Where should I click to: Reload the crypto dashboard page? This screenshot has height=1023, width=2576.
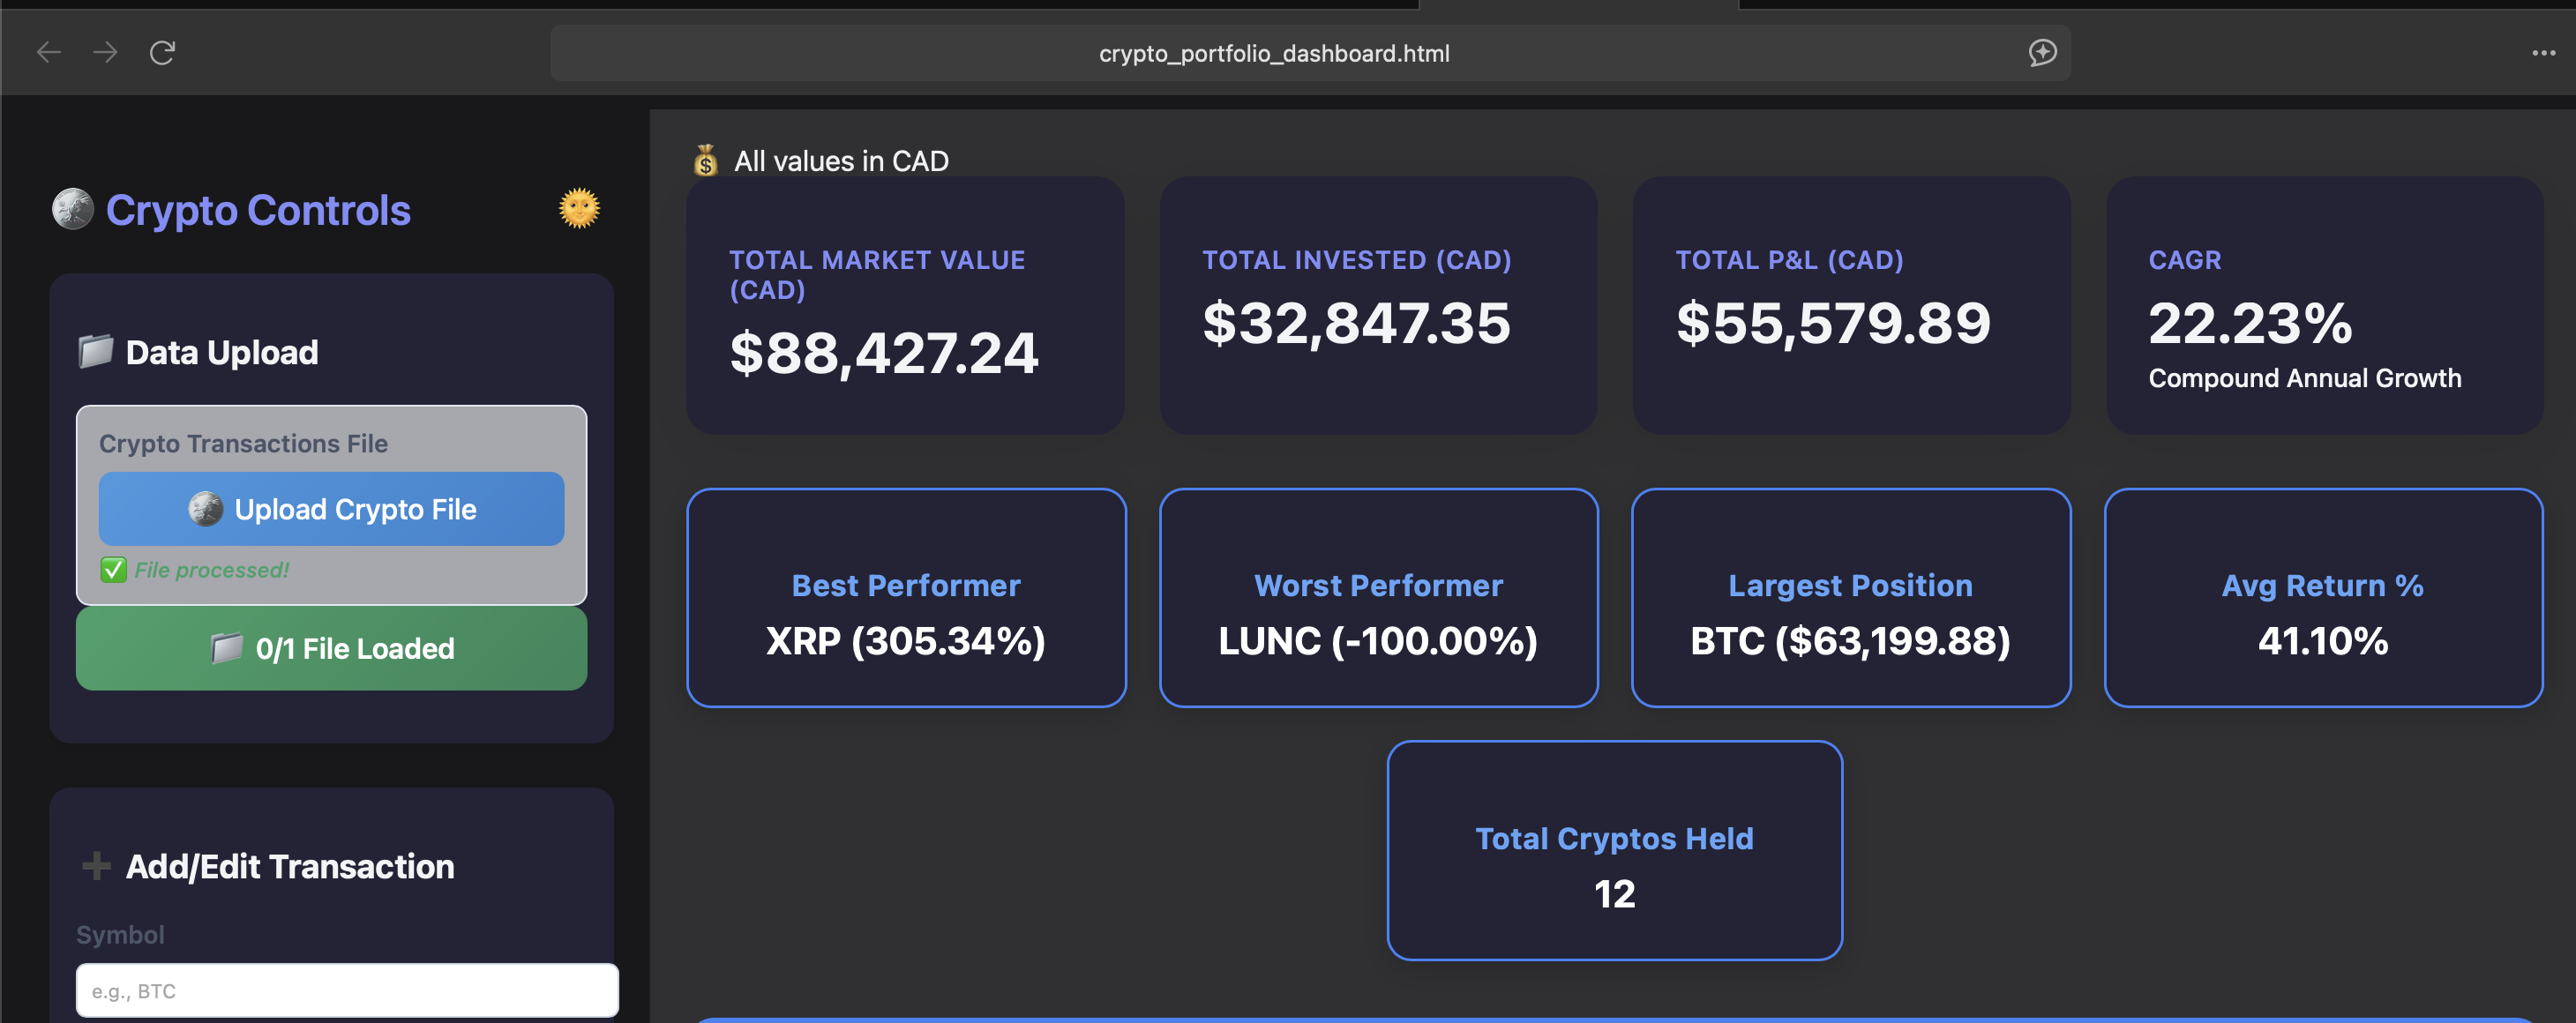click(163, 52)
